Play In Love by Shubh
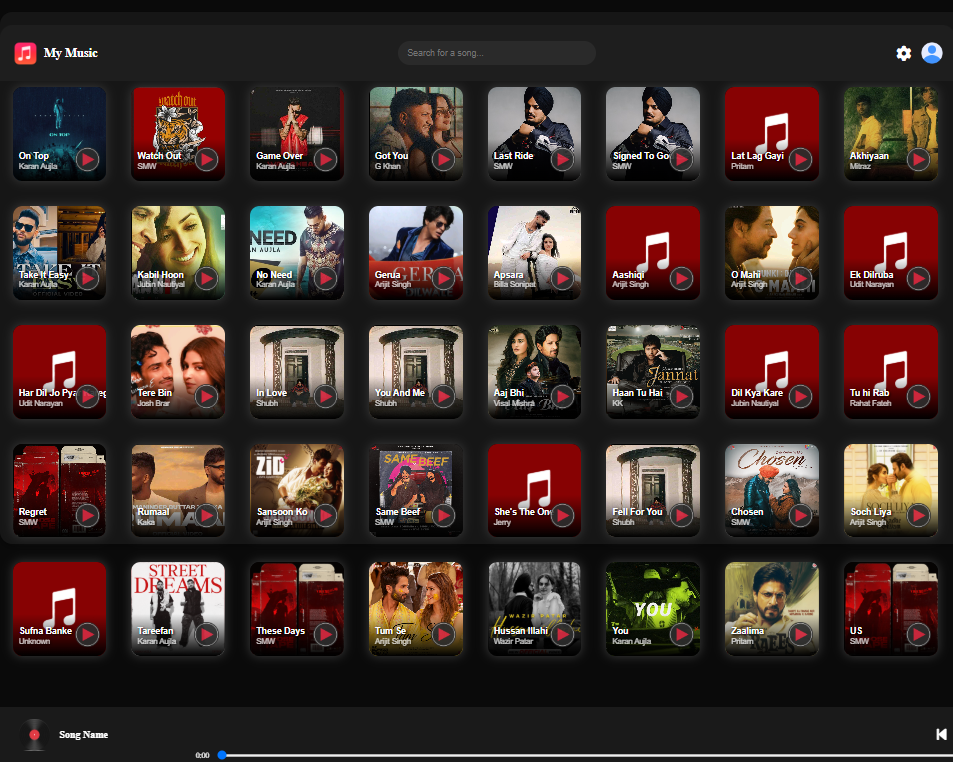Viewport: 953px width, 762px height. point(325,397)
